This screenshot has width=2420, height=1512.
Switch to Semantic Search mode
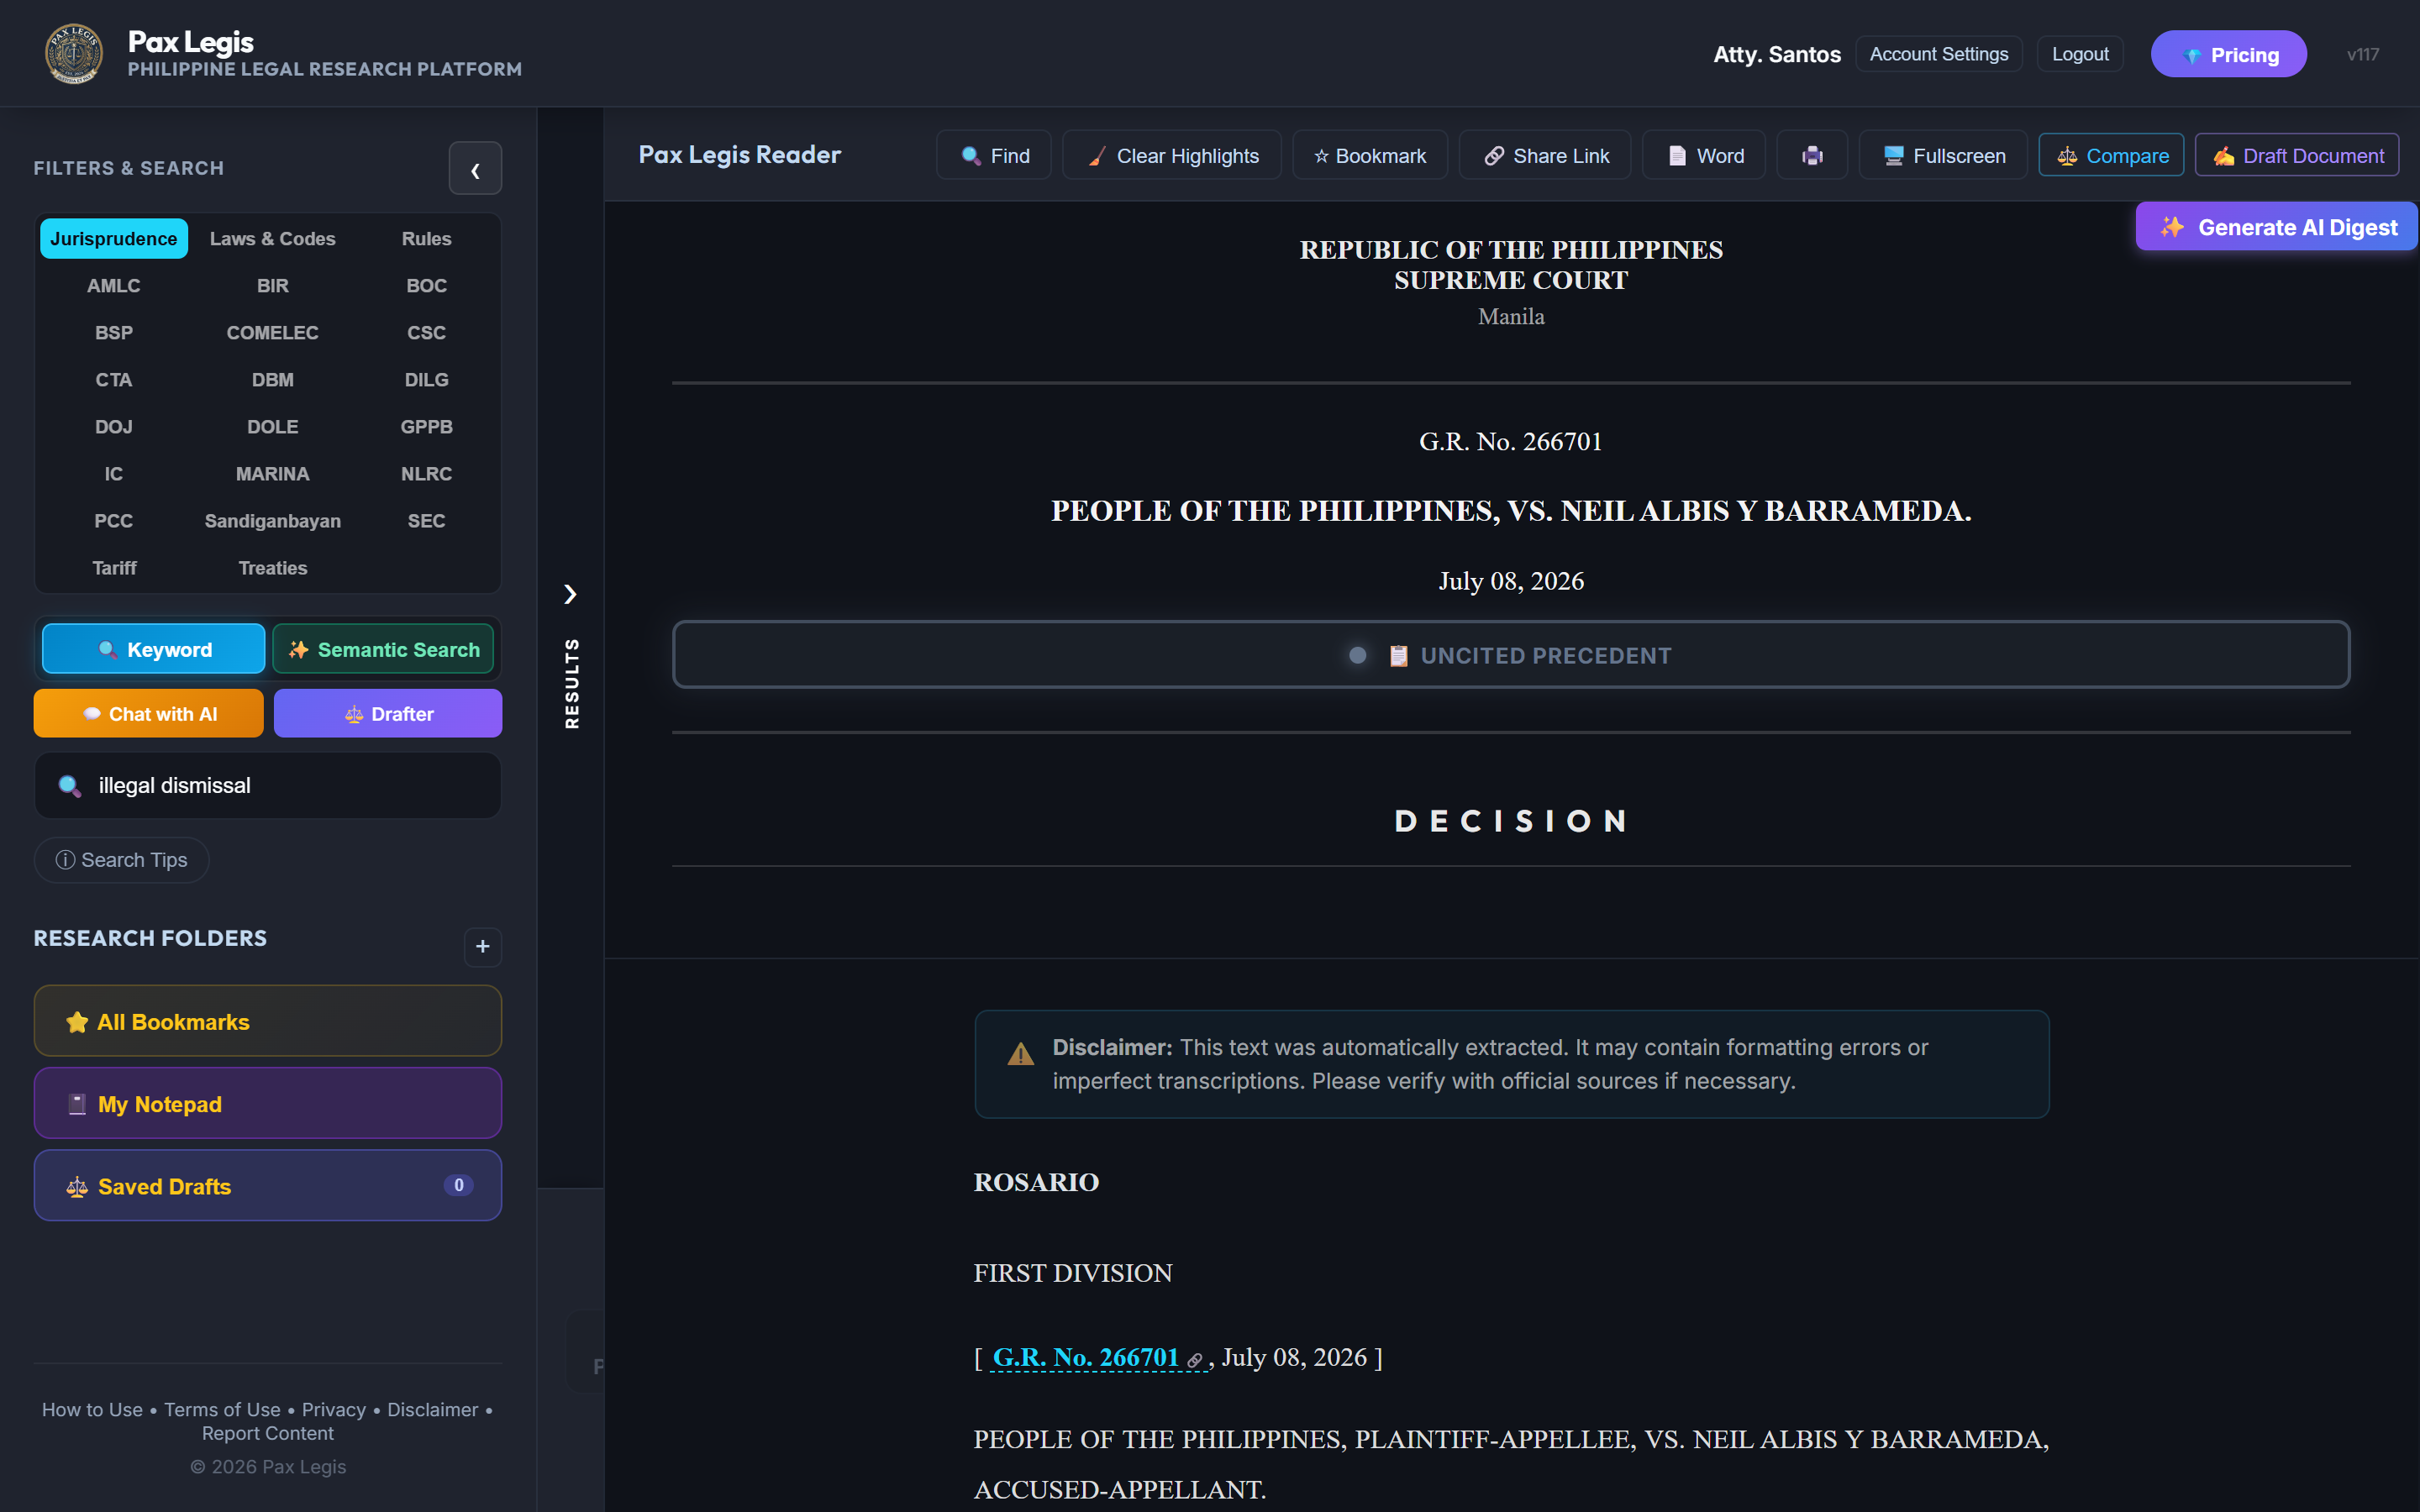(x=383, y=649)
